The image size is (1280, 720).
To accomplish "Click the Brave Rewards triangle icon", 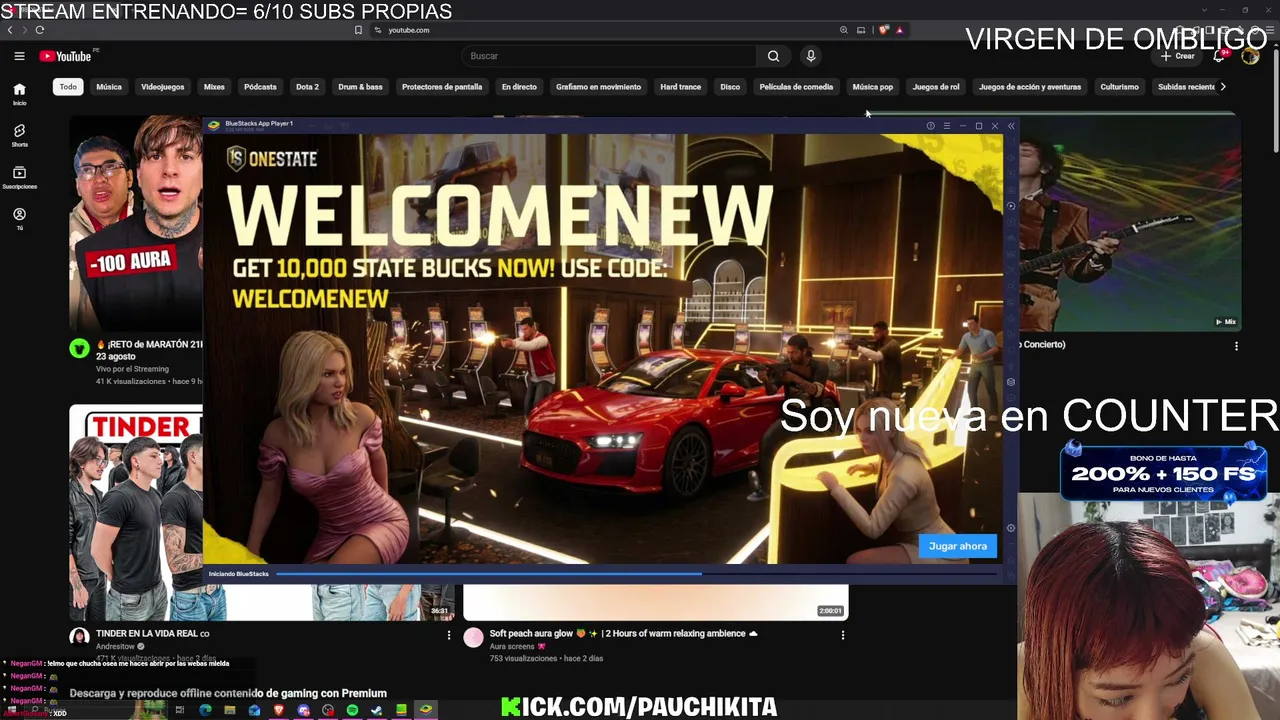I will pyautogui.click(x=899, y=30).
